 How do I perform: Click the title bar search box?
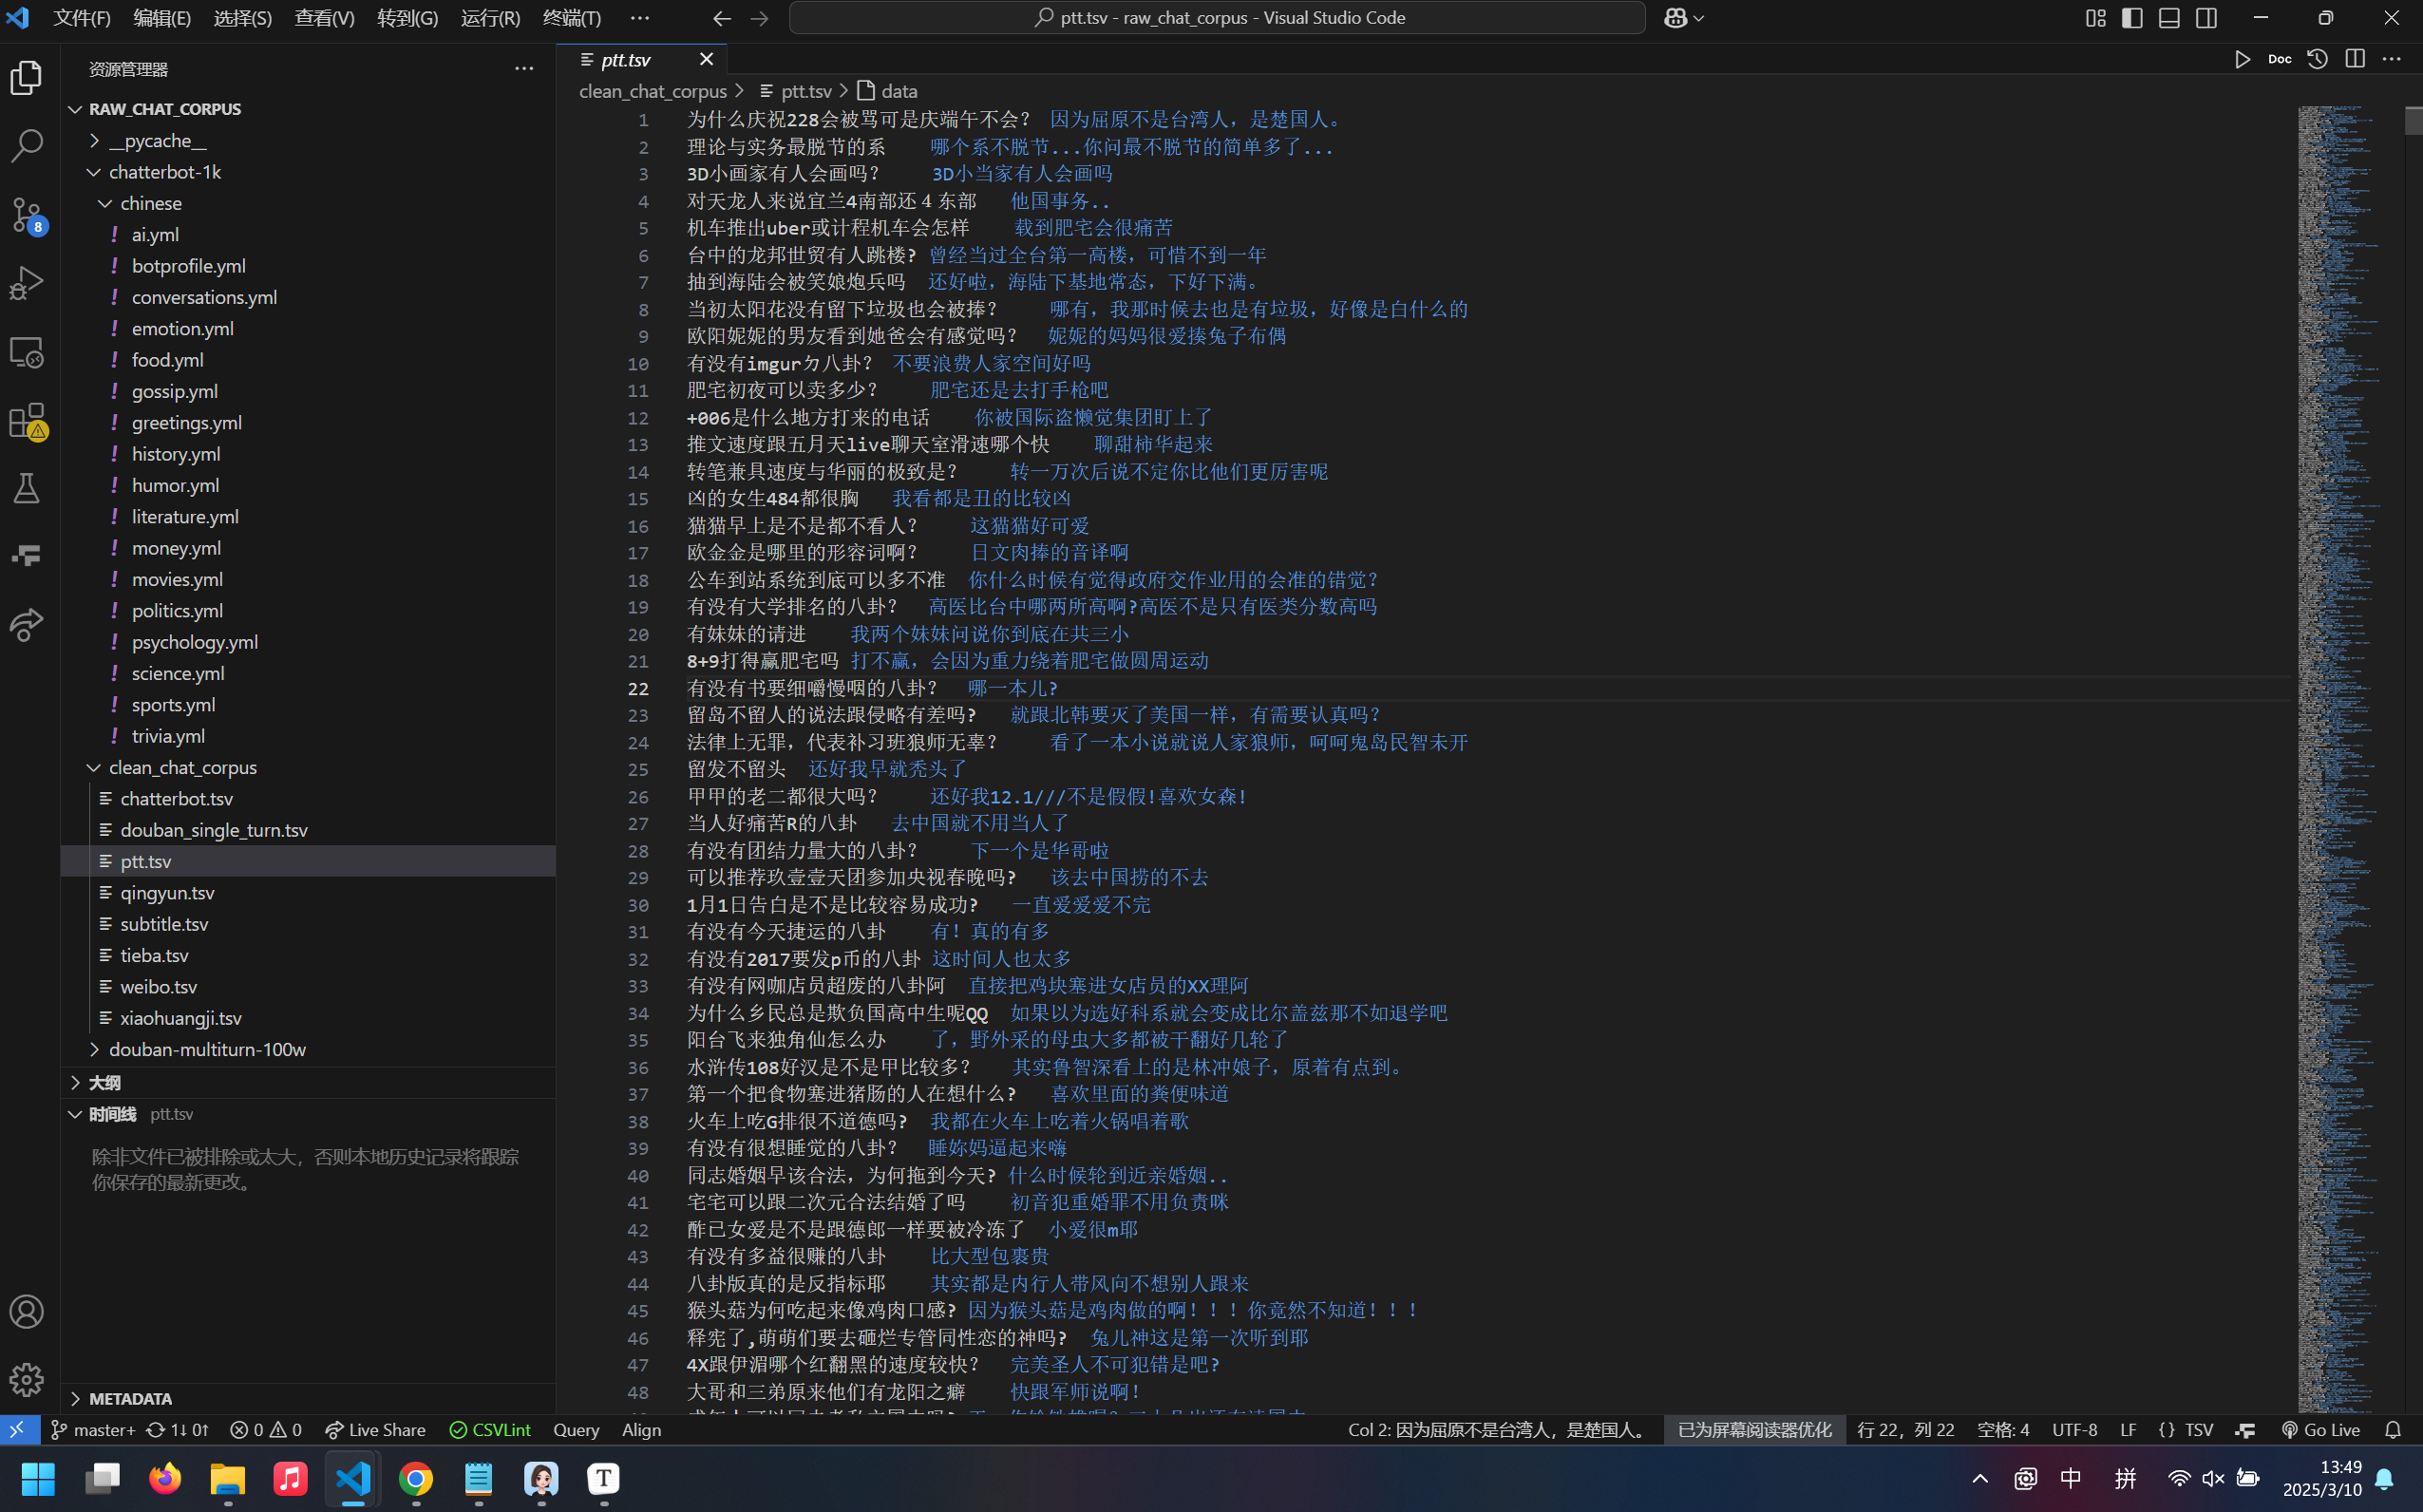tap(1216, 18)
